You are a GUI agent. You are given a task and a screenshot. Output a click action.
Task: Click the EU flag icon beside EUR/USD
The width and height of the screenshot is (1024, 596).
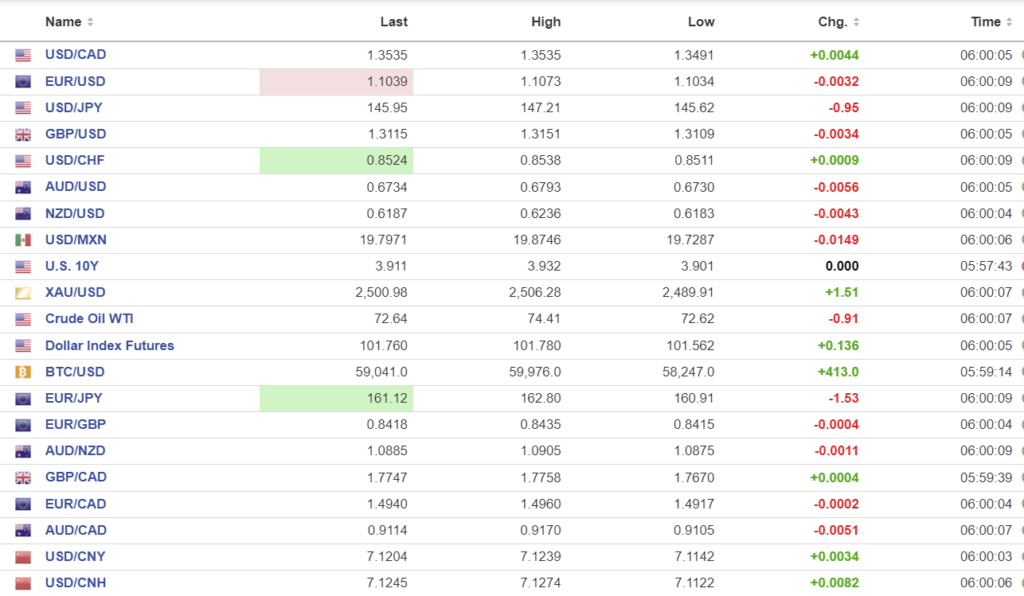(x=23, y=82)
